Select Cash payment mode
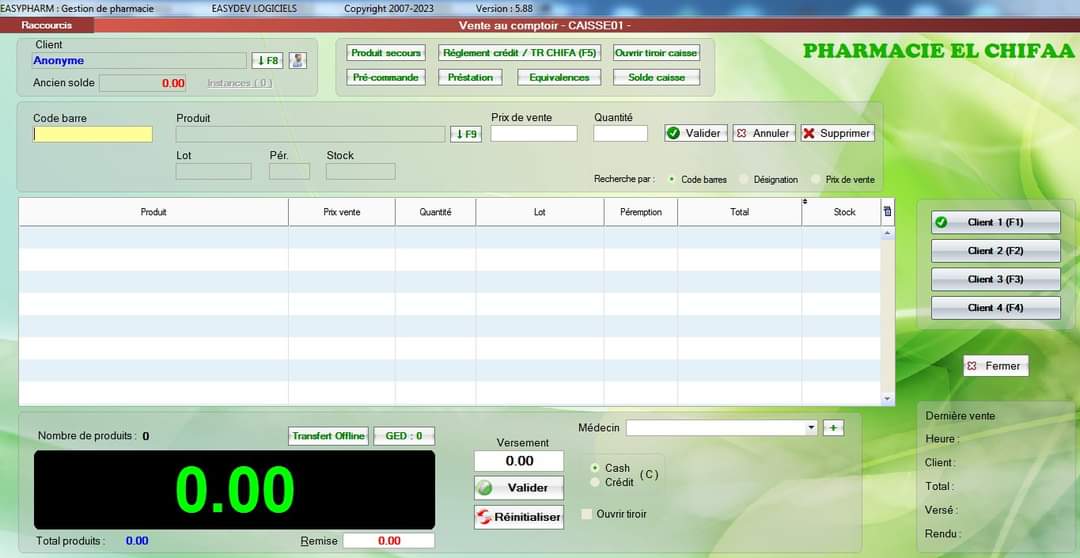The image size is (1080, 558). 594,468
